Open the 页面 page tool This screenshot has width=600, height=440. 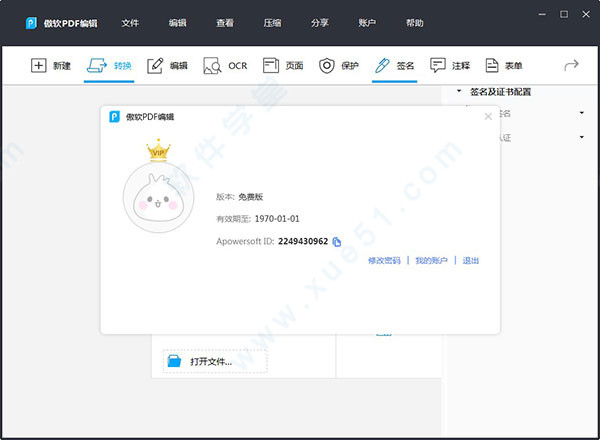(271, 65)
